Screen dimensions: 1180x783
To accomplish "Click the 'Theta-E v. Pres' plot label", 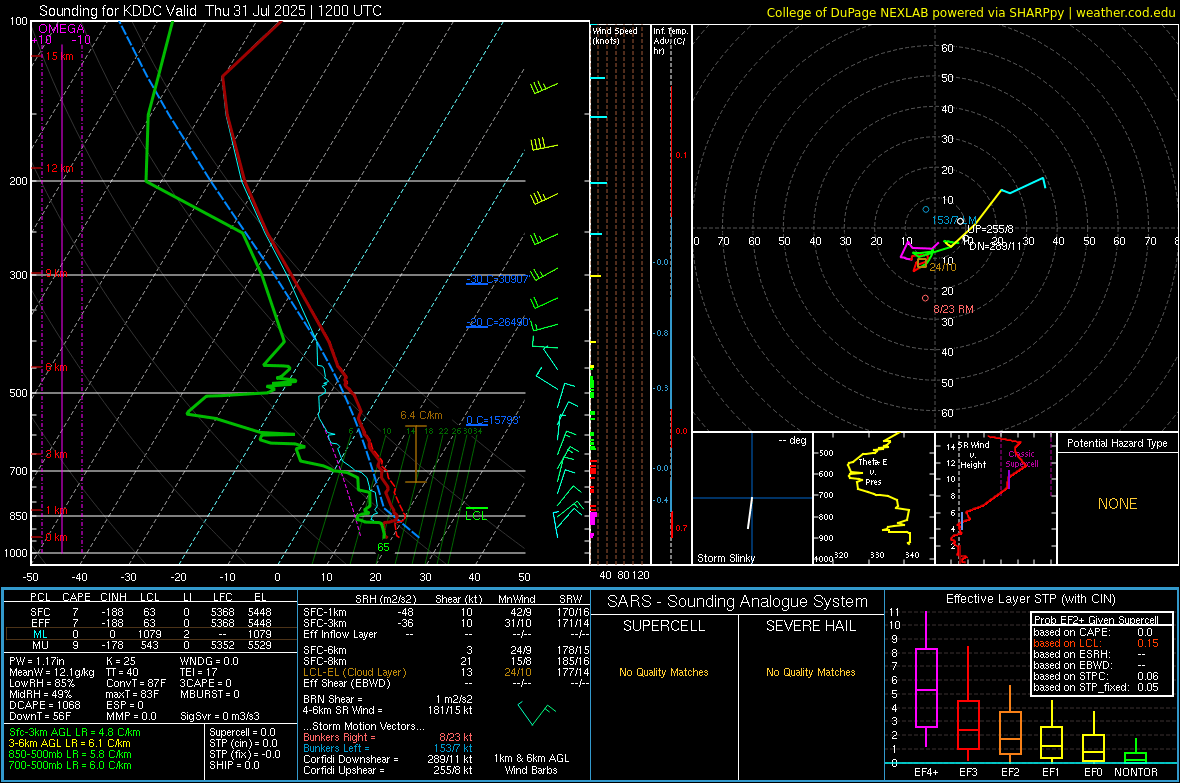I will click(x=873, y=471).
